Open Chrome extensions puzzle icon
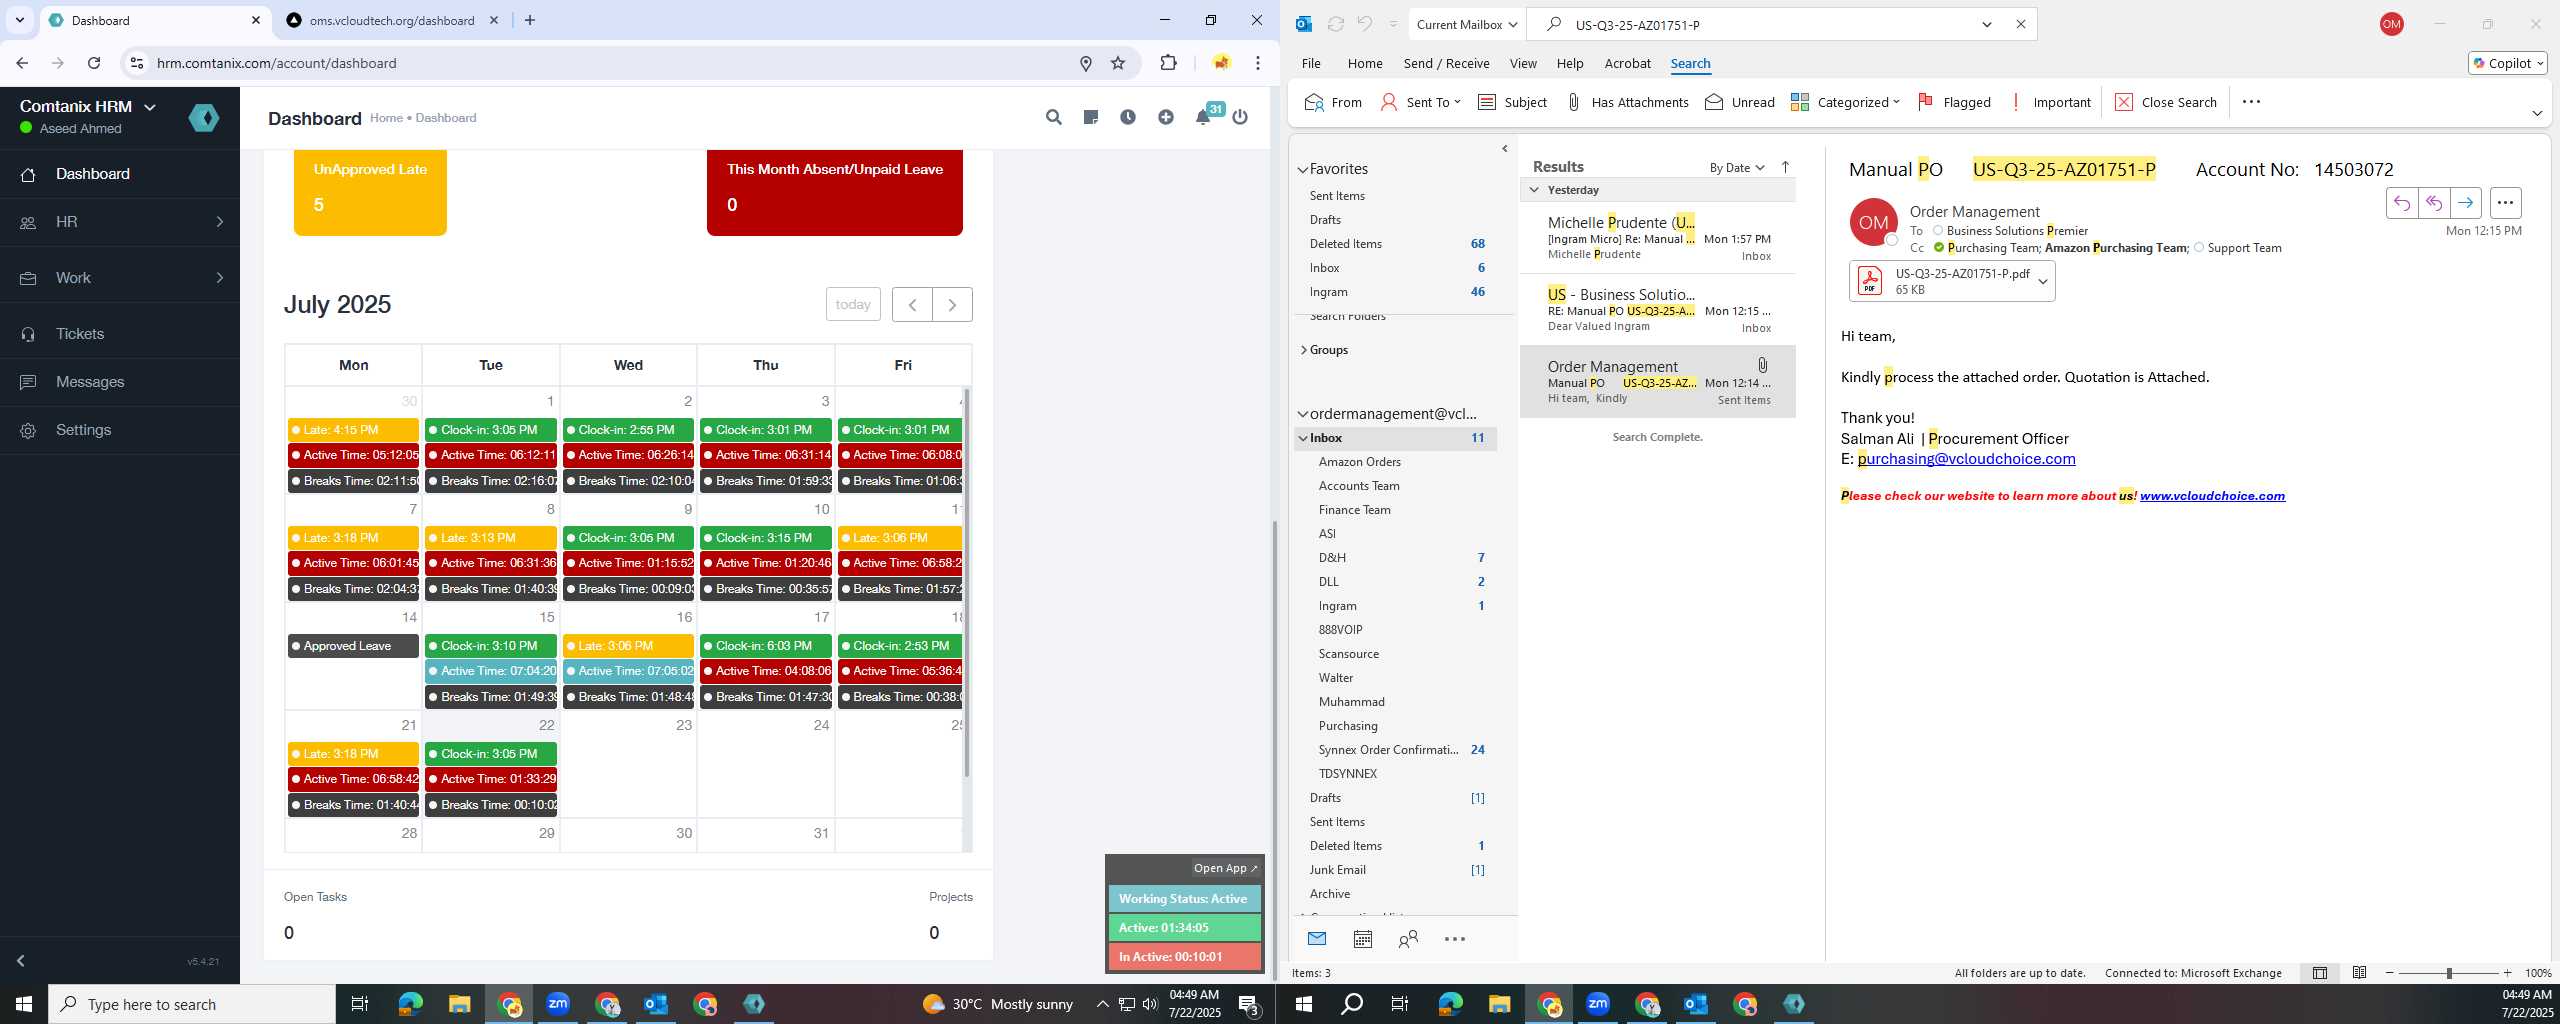 point(1168,63)
